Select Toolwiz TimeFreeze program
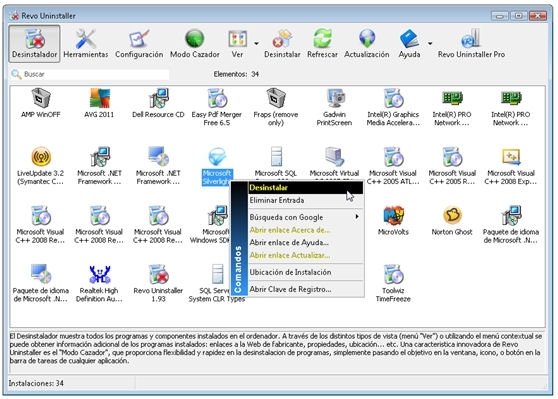This screenshot has height=399, width=558. click(x=393, y=284)
